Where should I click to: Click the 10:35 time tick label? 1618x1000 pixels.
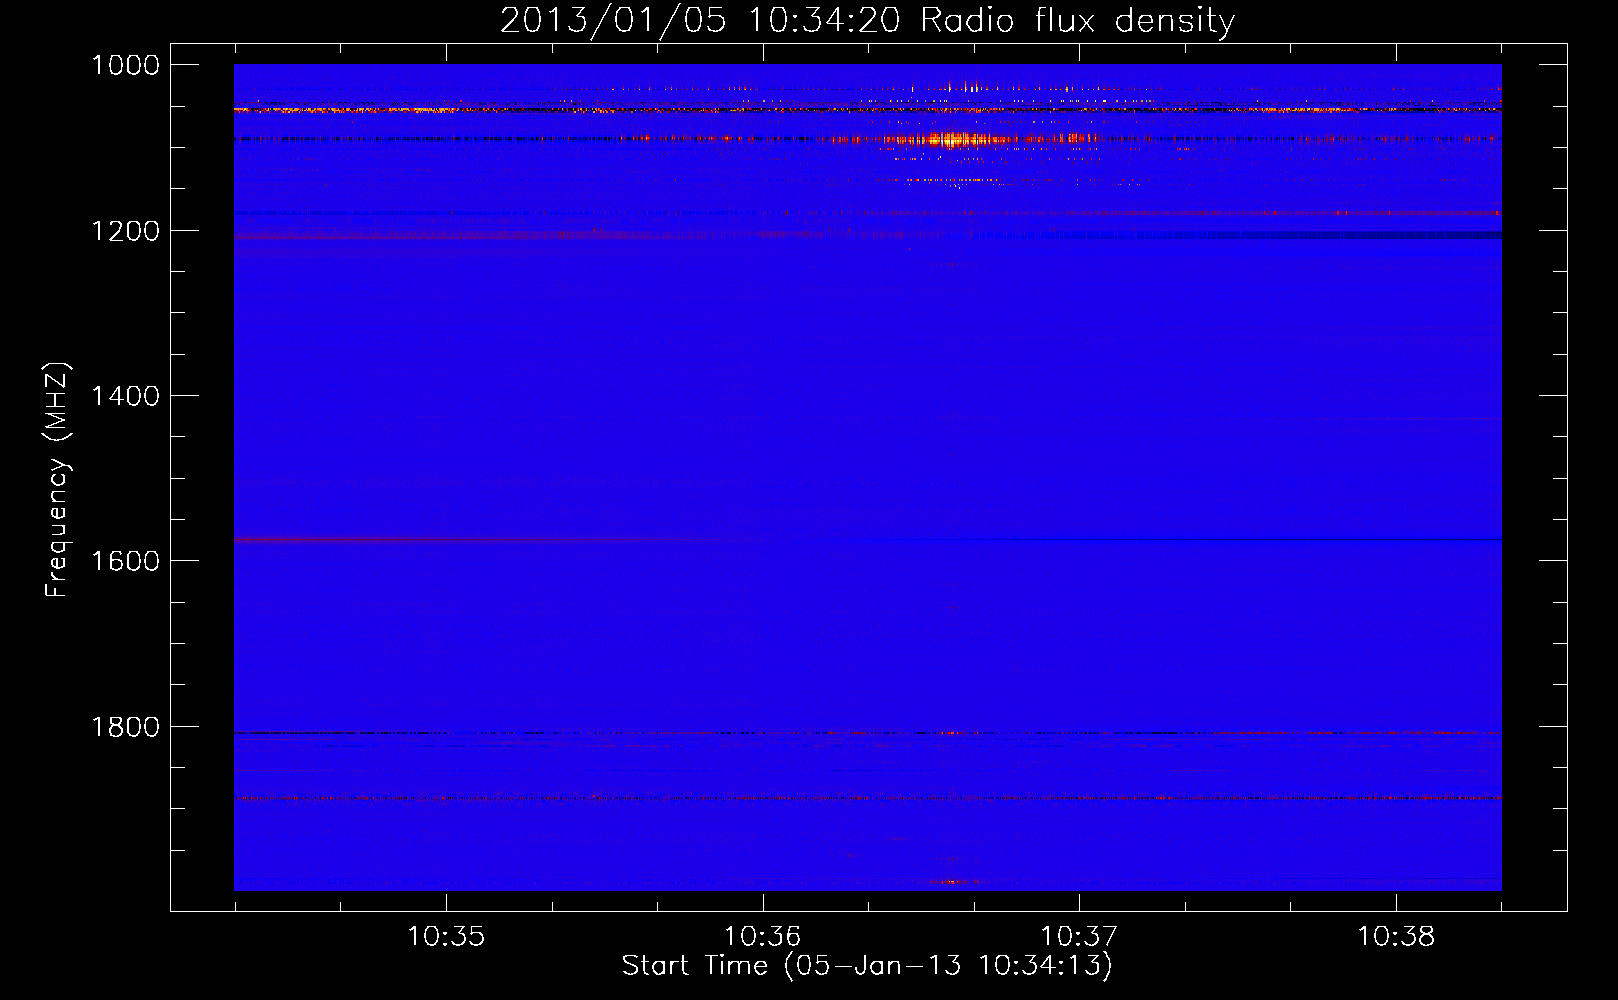(x=446, y=936)
